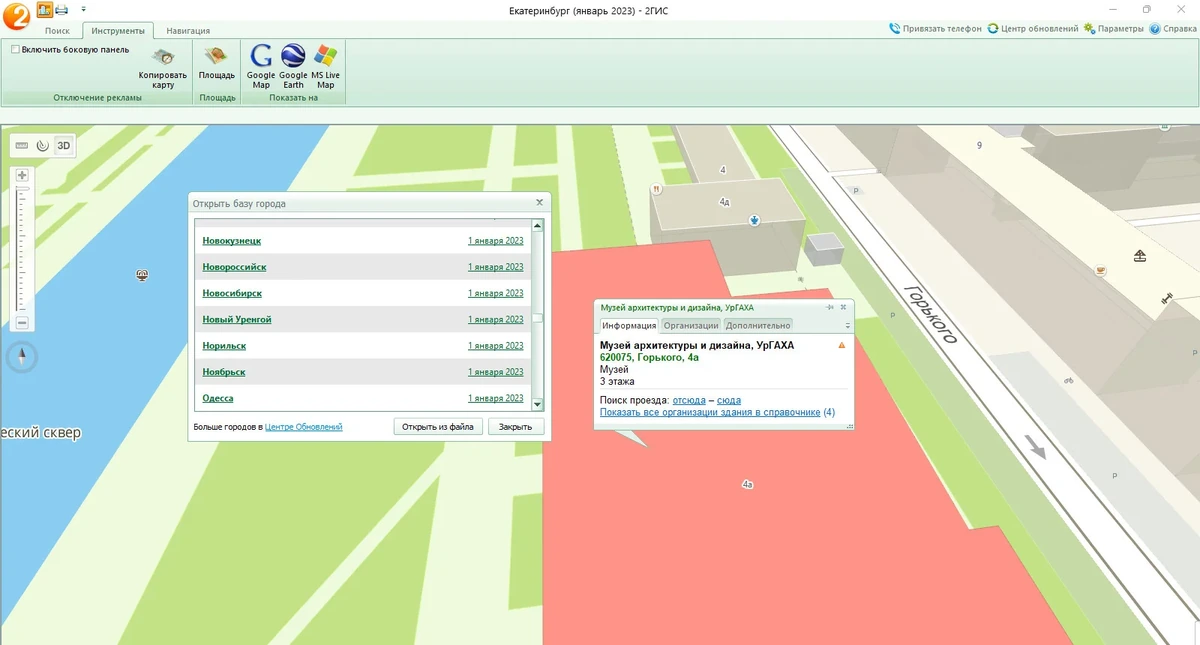This screenshot has width=1200, height=645.
Task: Open Параметры settings
Action: click(1114, 29)
